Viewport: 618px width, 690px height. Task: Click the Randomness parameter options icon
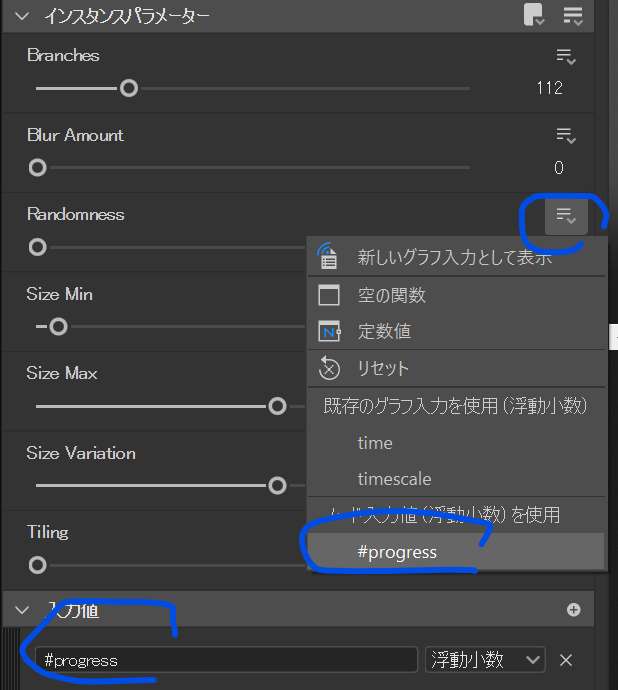click(x=566, y=215)
